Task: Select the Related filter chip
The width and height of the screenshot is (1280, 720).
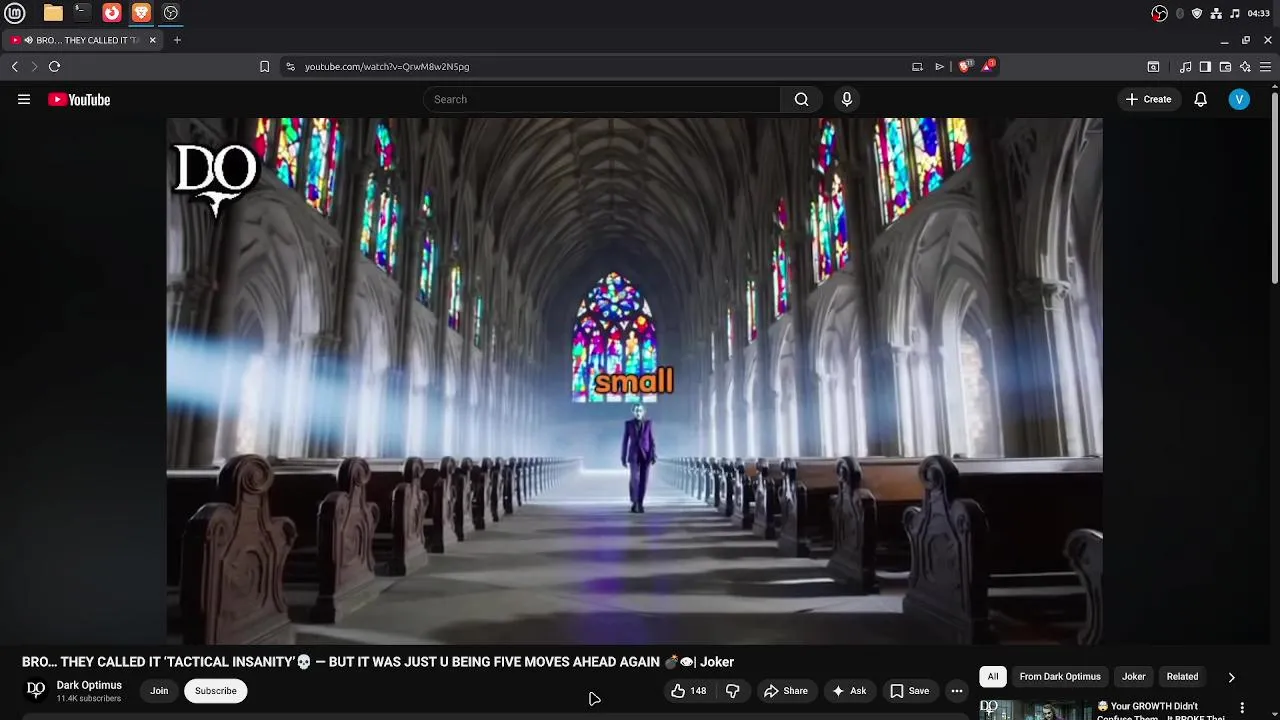Action: [x=1182, y=677]
